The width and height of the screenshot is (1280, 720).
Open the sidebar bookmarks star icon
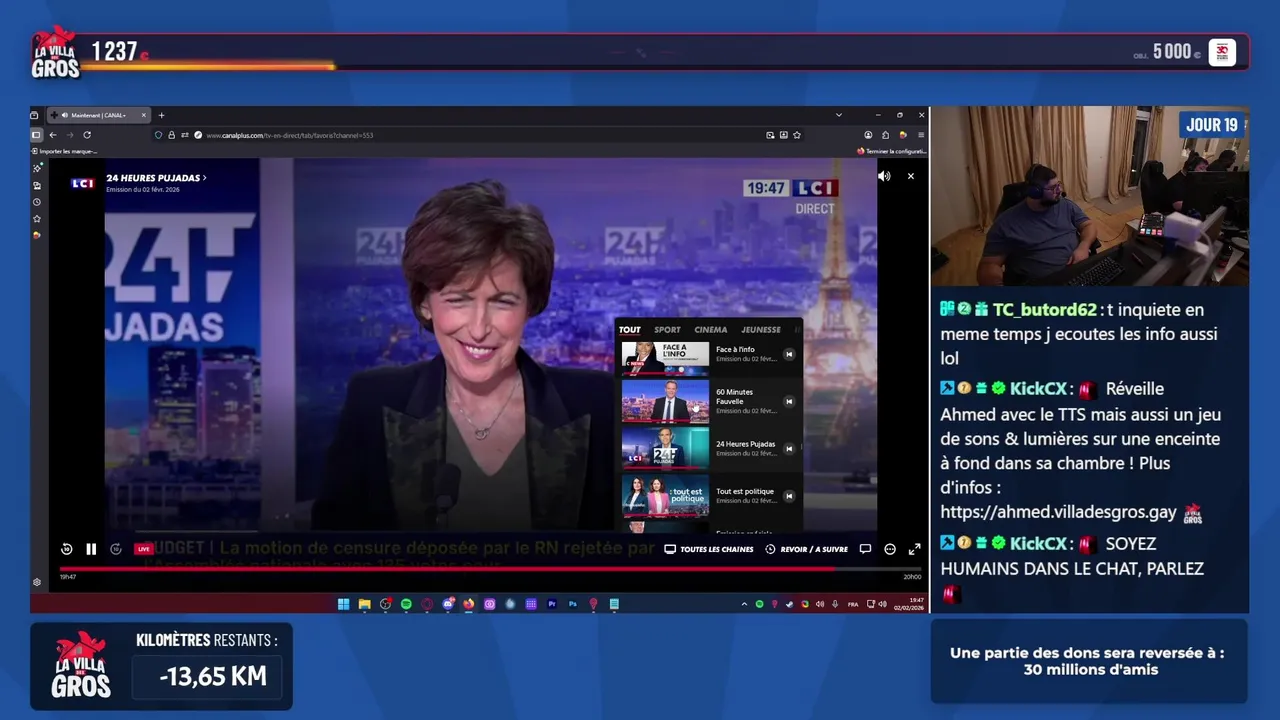click(37, 218)
